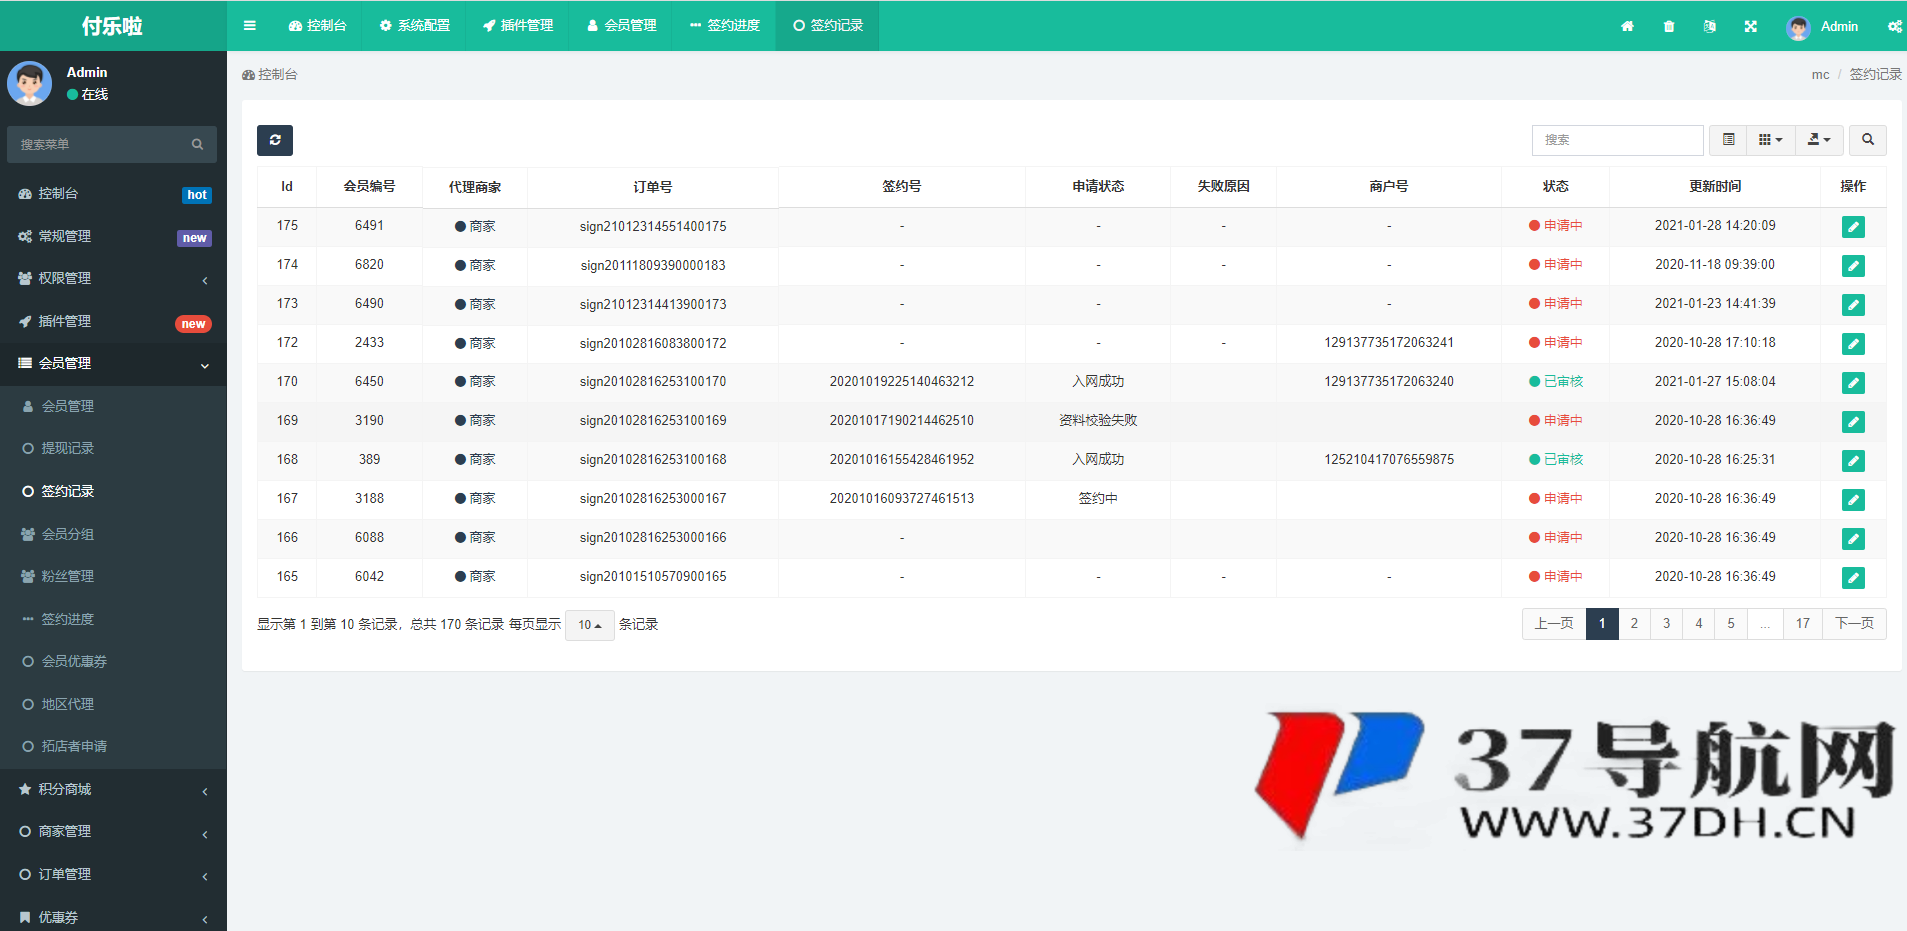Click the hamburger menu icon in navbar
Viewport: 1907px width, 931px height.
(250, 26)
